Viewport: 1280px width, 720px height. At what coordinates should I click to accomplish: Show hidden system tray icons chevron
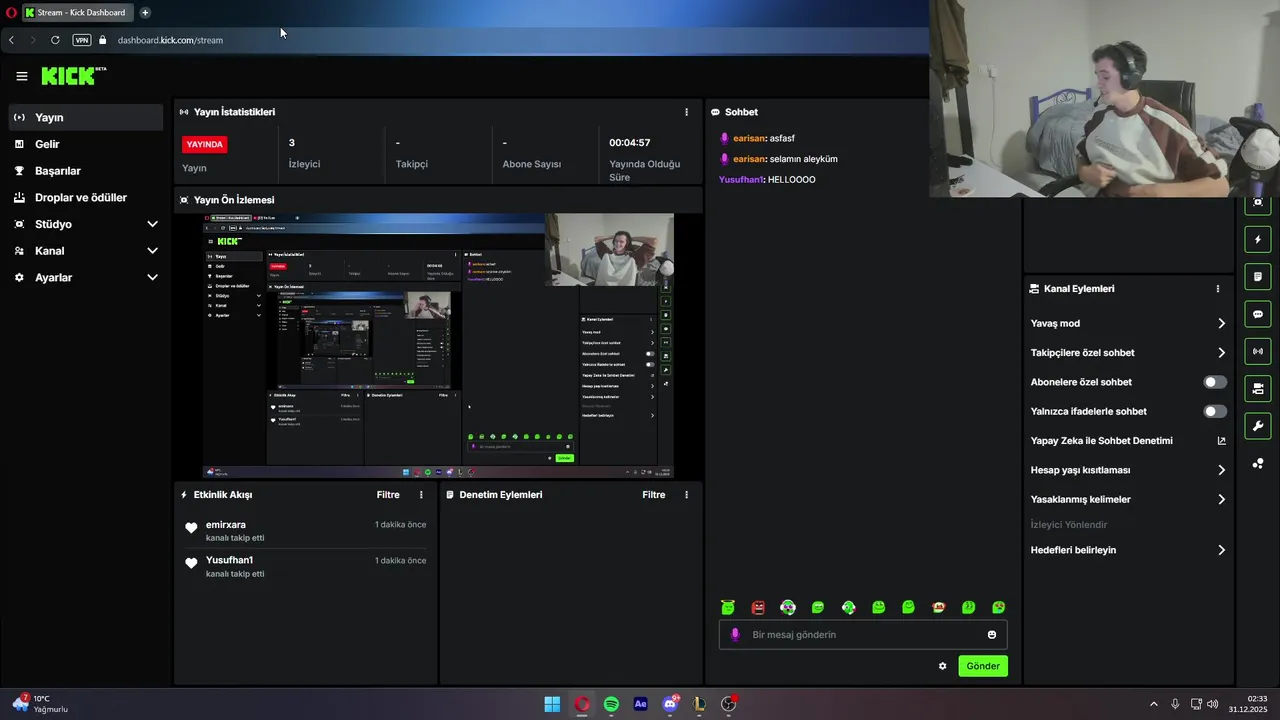[1153, 704]
